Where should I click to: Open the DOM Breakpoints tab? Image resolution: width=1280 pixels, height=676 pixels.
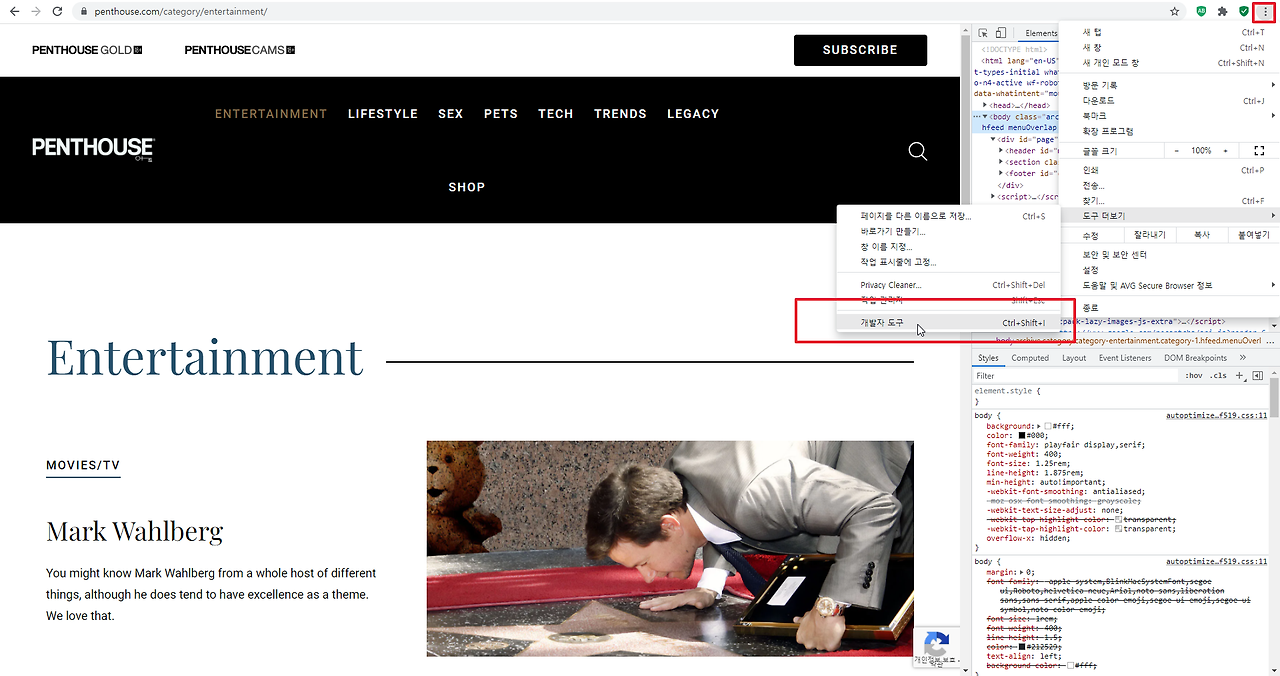tap(1195, 357)
